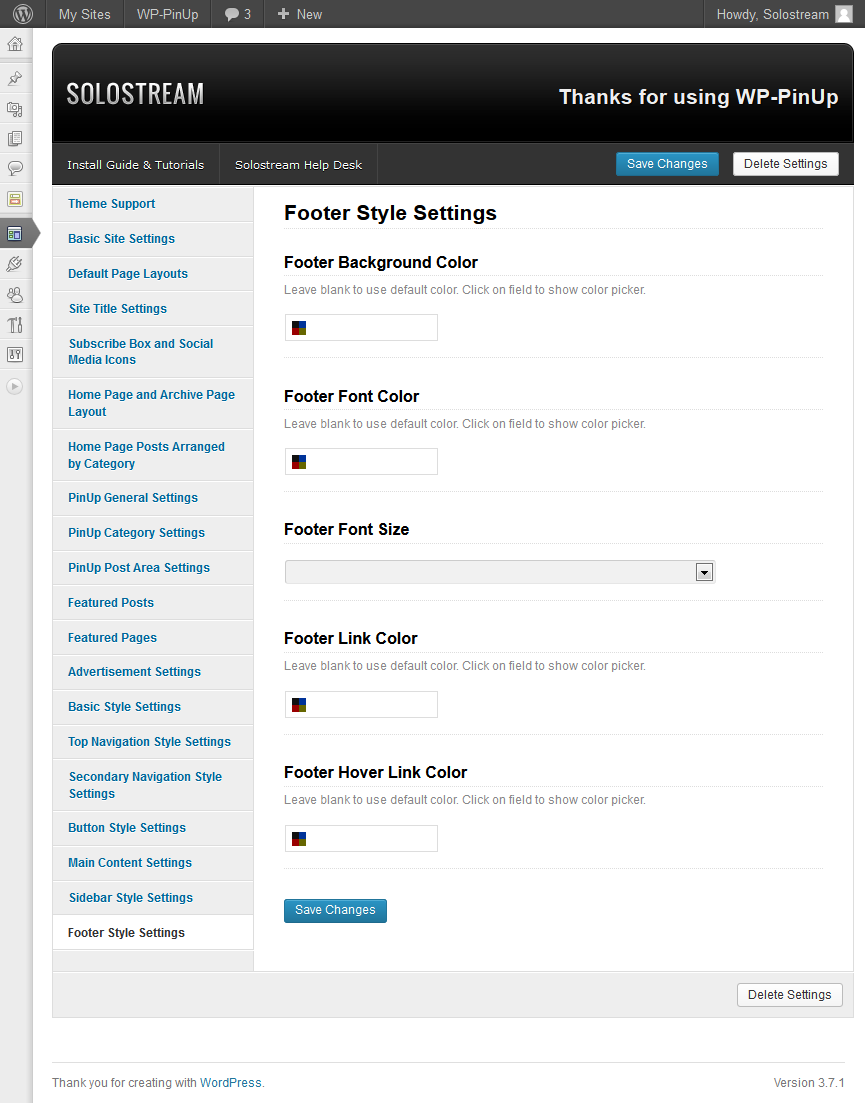The width and height of the screenshot is (865, 1103).
Task: Go to PinUp General Settings
Action: click(x=153, y=498)
